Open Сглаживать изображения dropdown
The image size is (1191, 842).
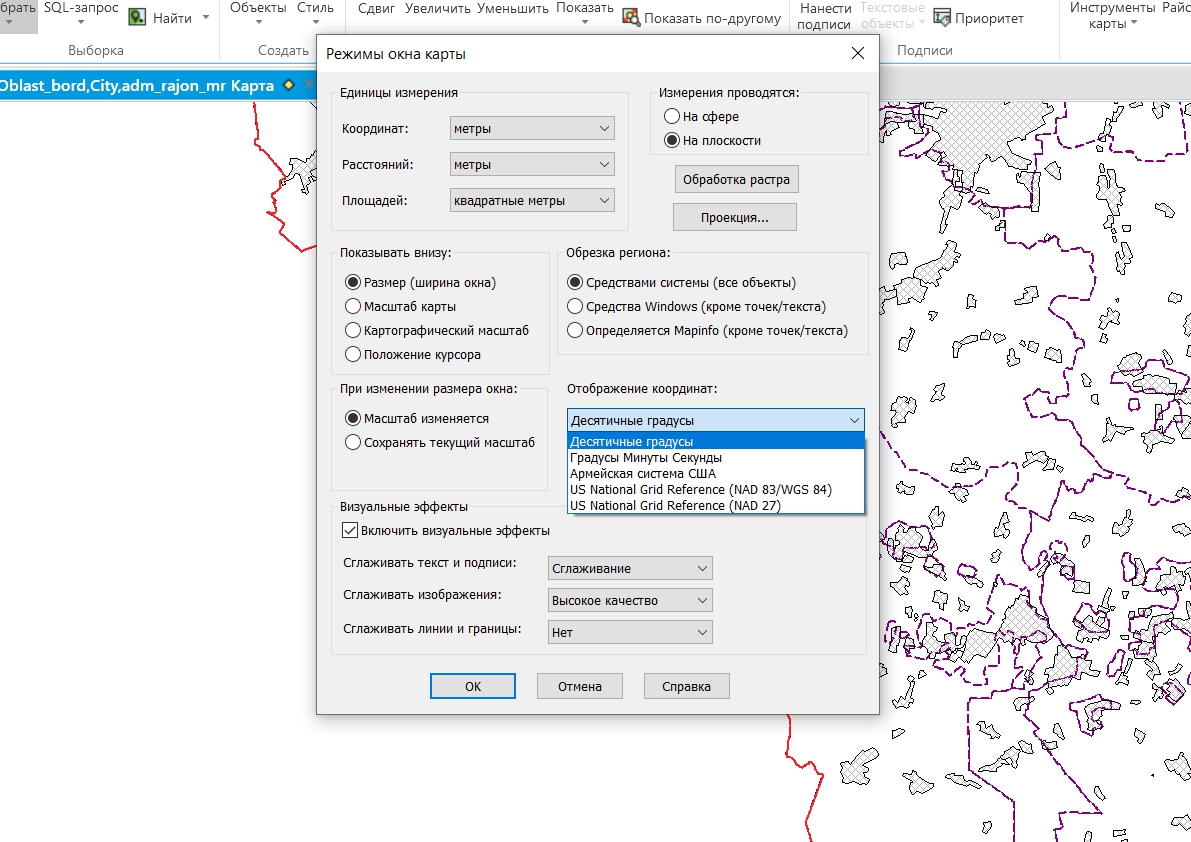(630, 600)
